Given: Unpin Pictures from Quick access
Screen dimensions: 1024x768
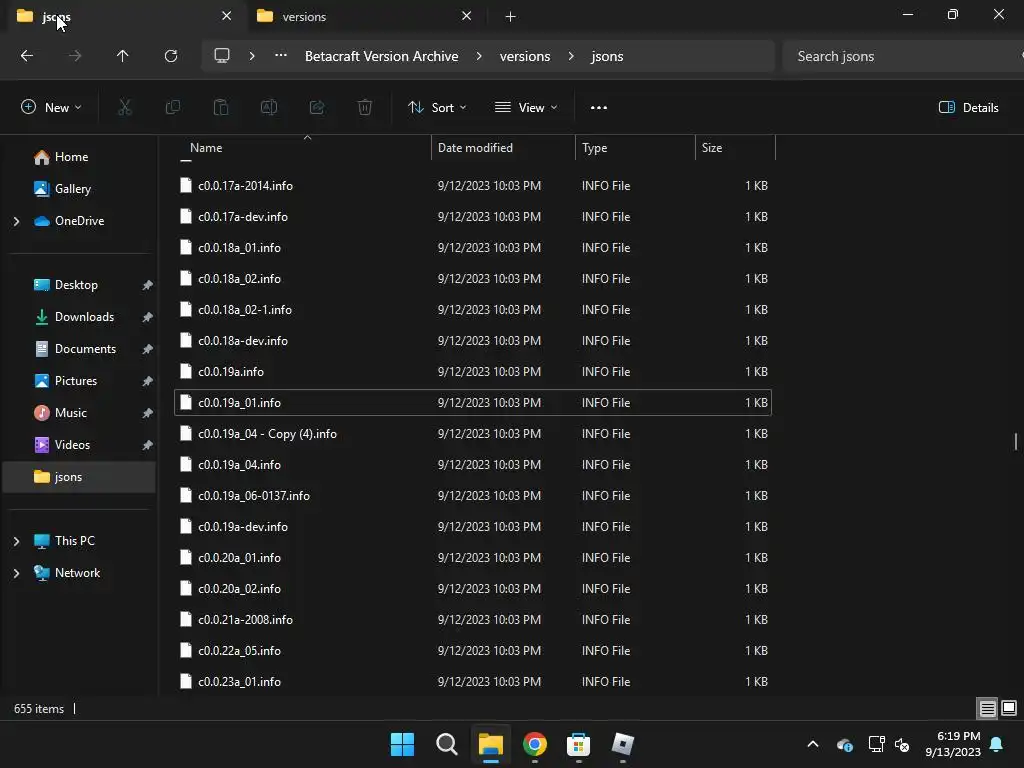Looking at the screenshot, I should click(148, 381).
